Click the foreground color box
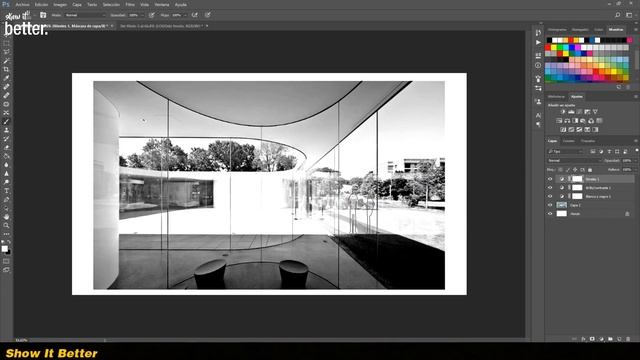This screenshot has height=360, width=640. [x=4, y=249]
